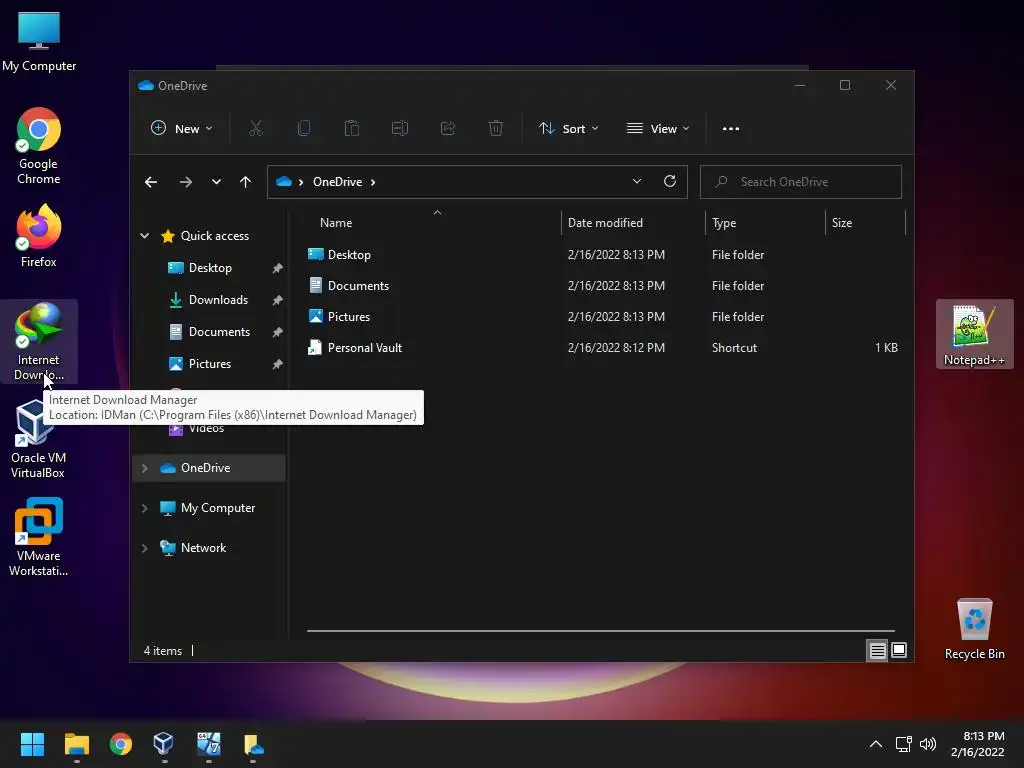Open address bar history dropdown
The height and width of the screenshot is (768, 1024).
(x=637, y=182)
